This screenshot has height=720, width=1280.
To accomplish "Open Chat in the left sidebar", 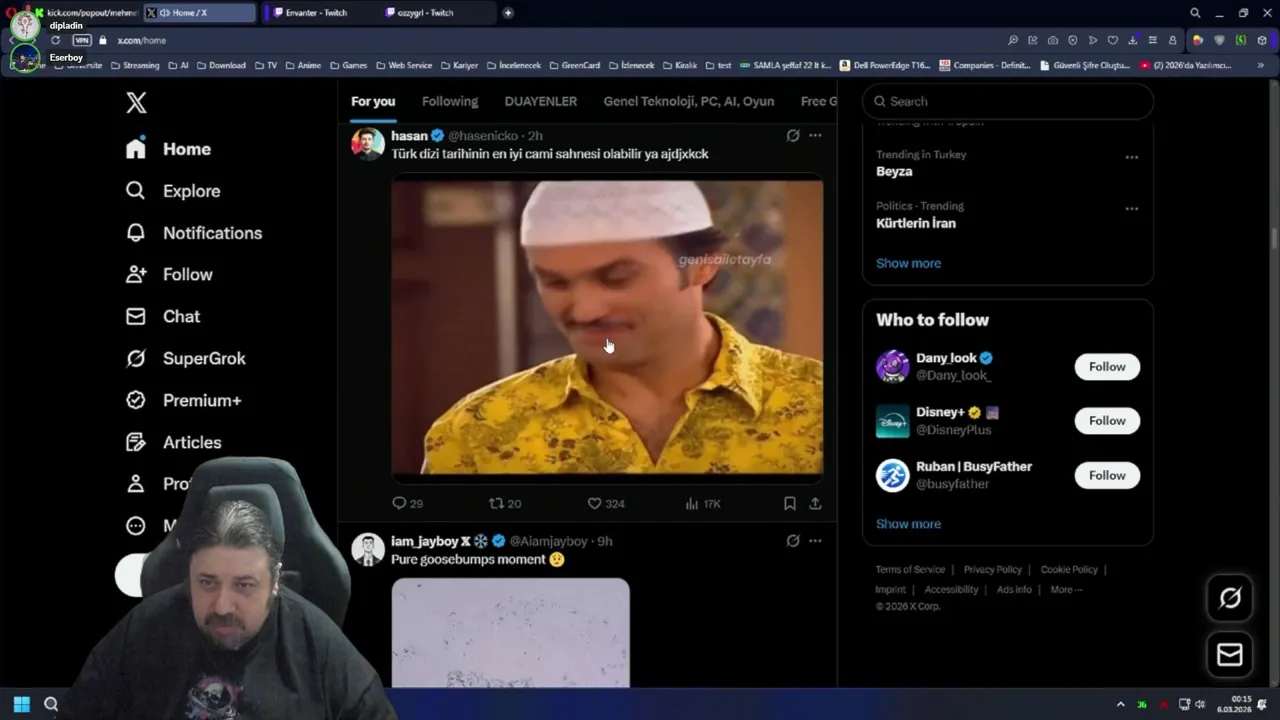I will pyautogui.click(x=163, y=317).
